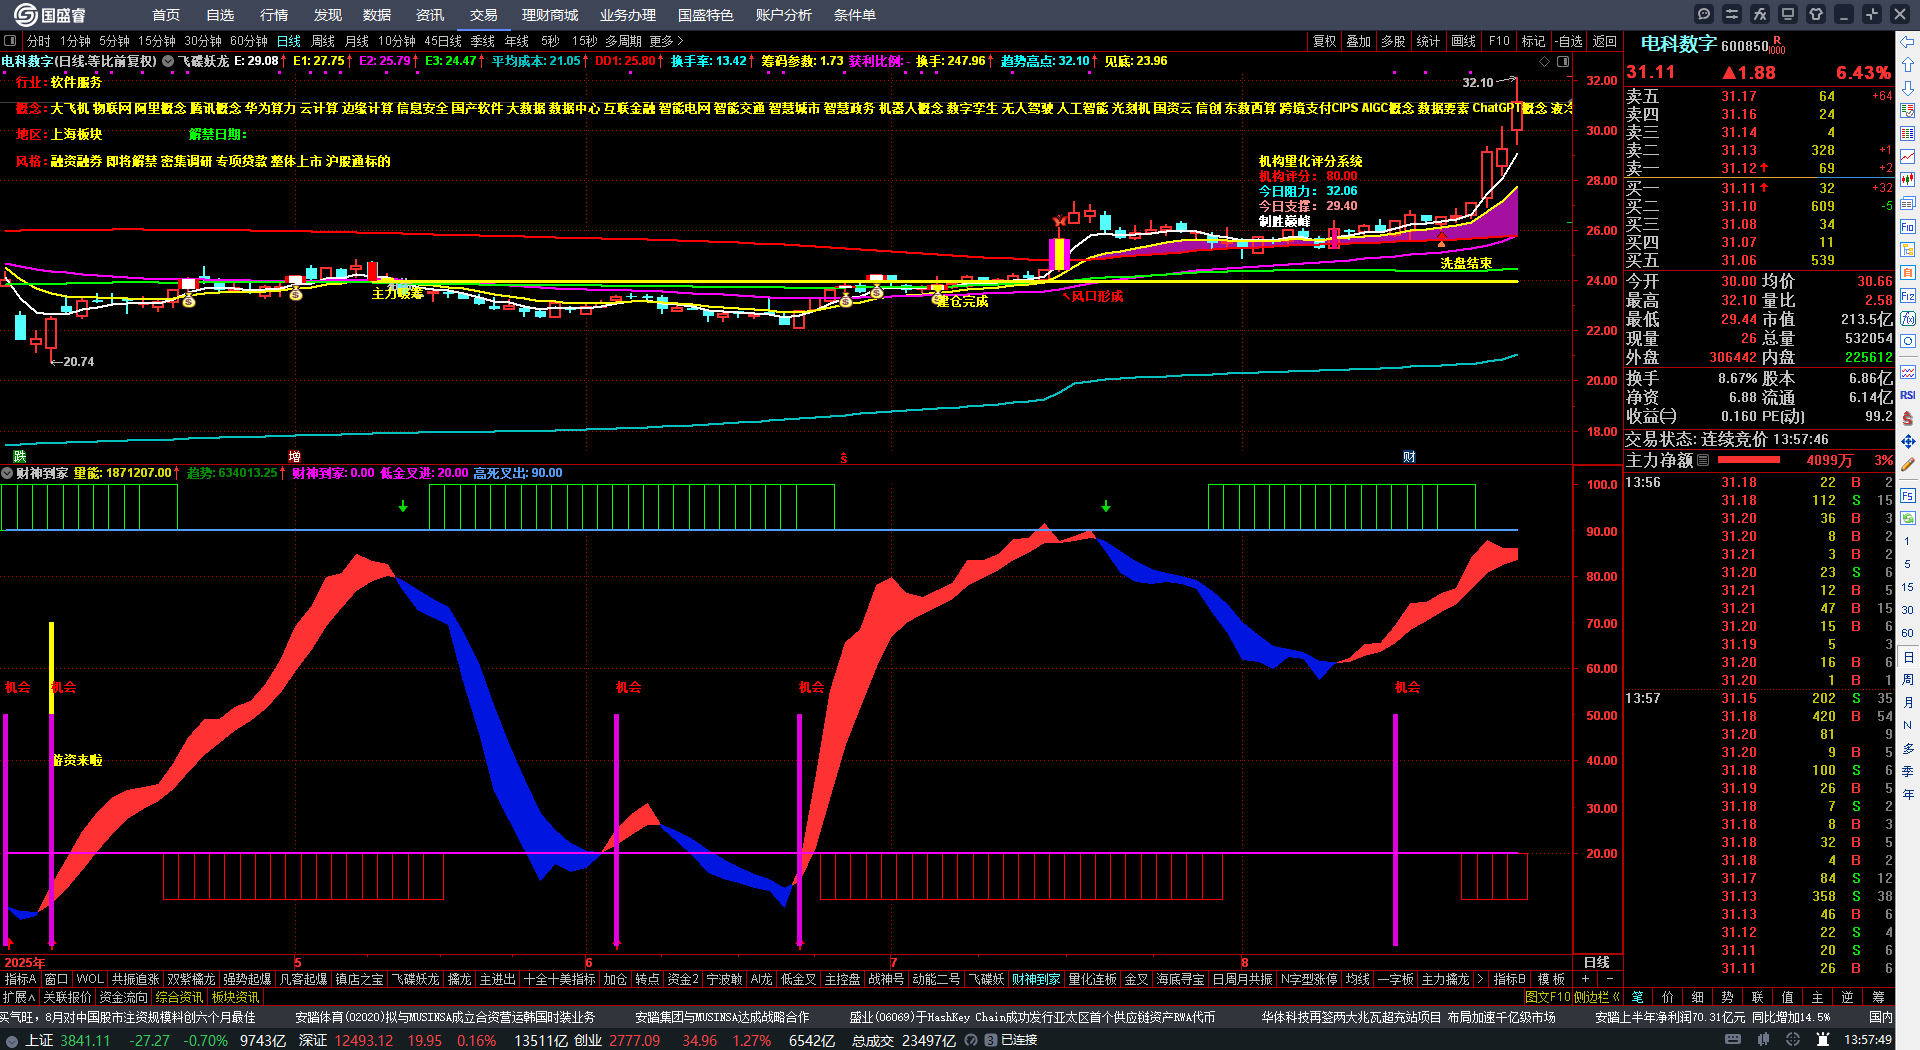This screenshot has height=1050, width=1920.
Task: Click the line chart icon in right sidebar
Action: click(x=1908, y=157)
